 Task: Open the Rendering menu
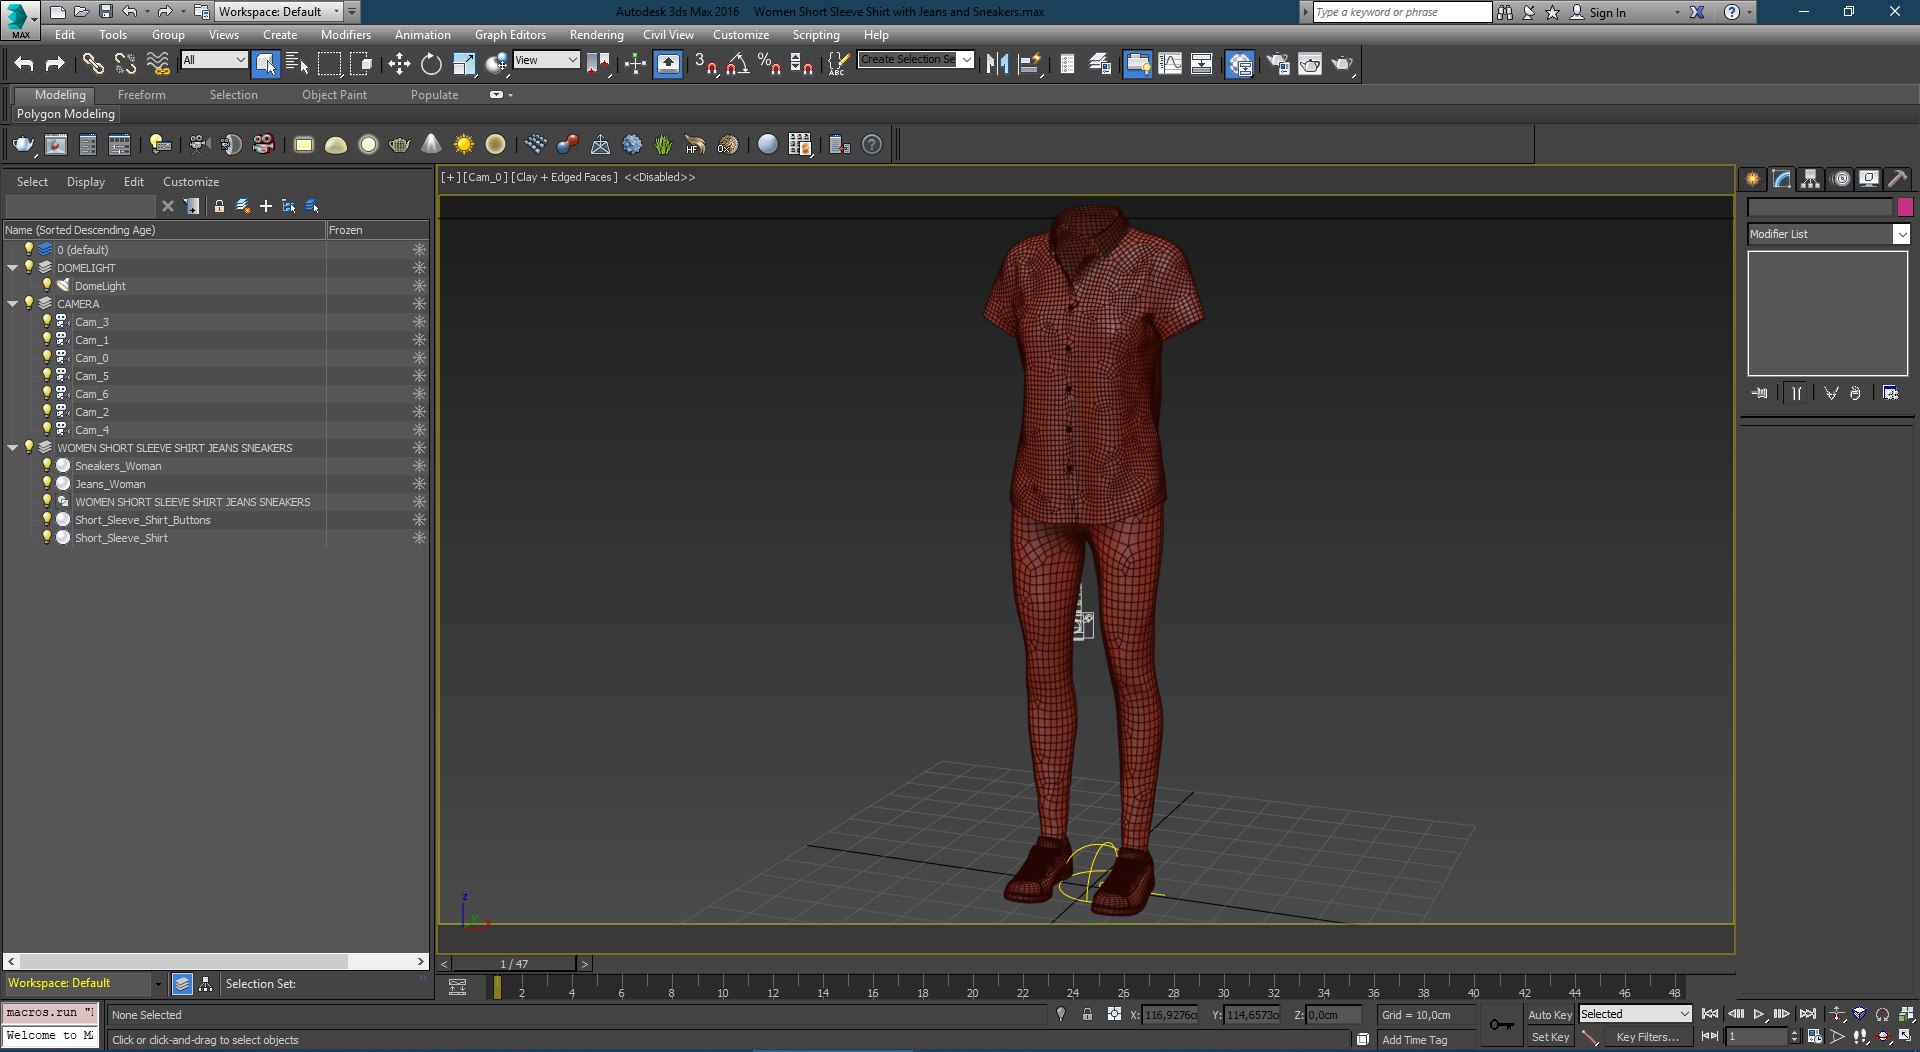(x=596, y=35)
